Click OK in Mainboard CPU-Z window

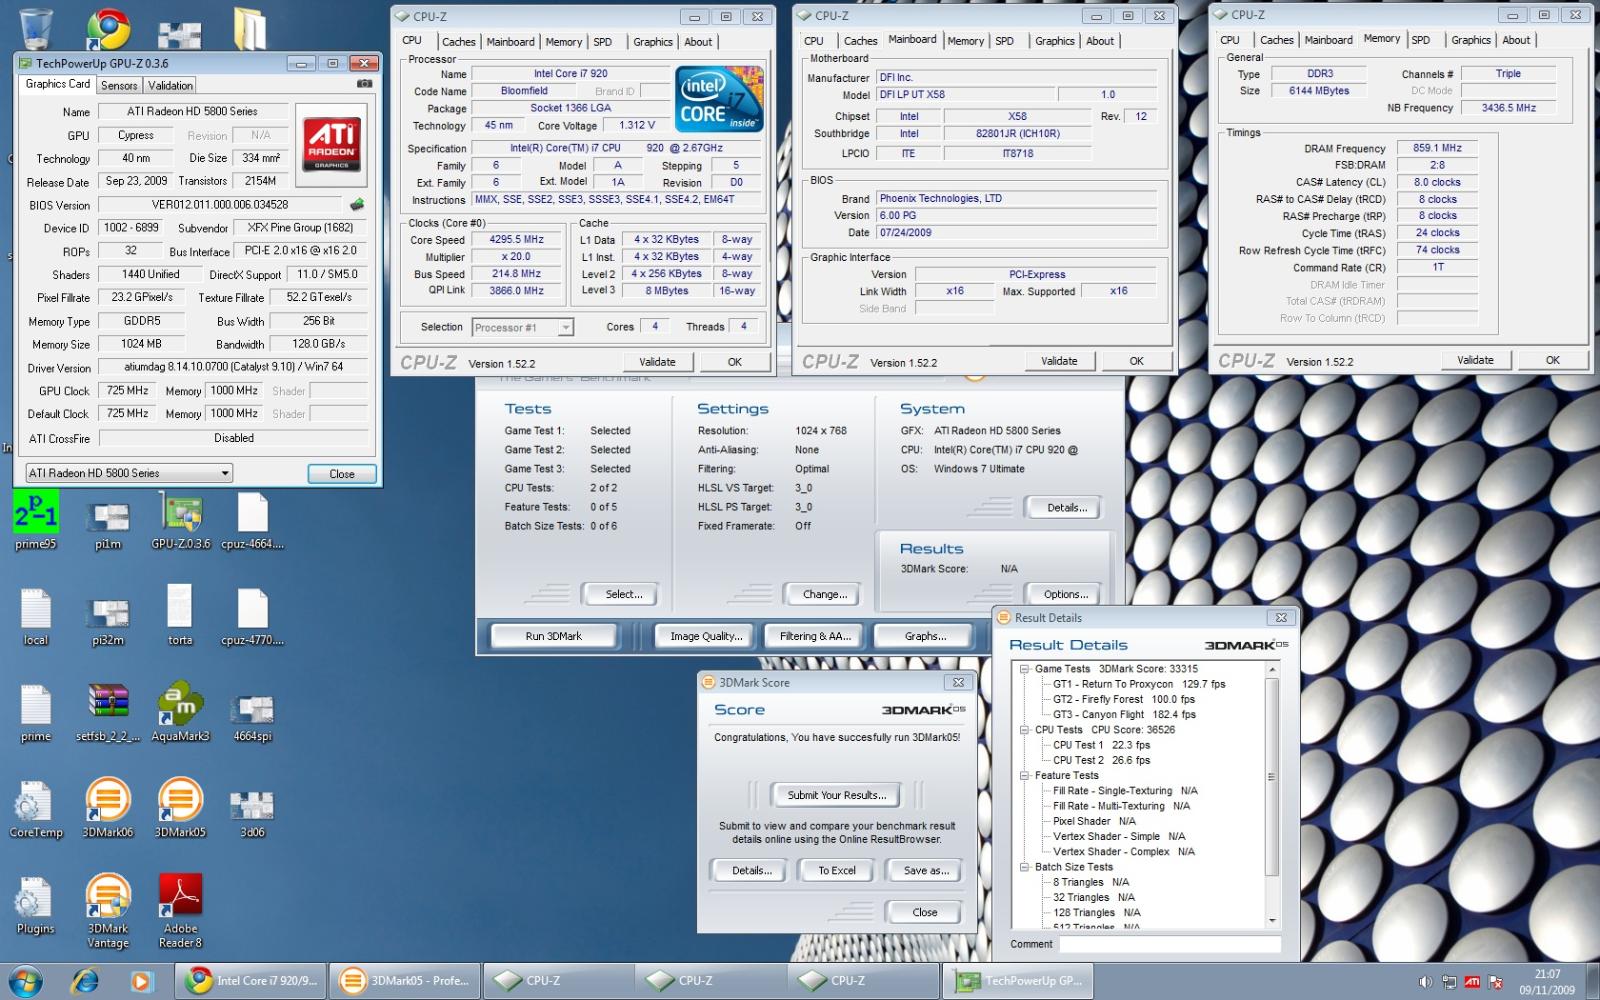tap(1136, 361)
